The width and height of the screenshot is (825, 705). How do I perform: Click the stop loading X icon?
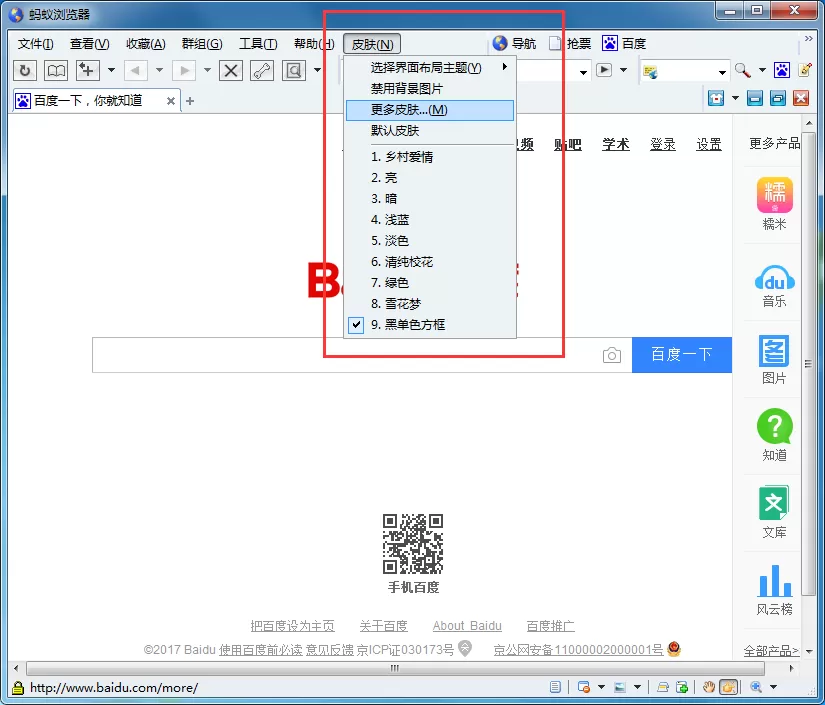pos(230,70)
